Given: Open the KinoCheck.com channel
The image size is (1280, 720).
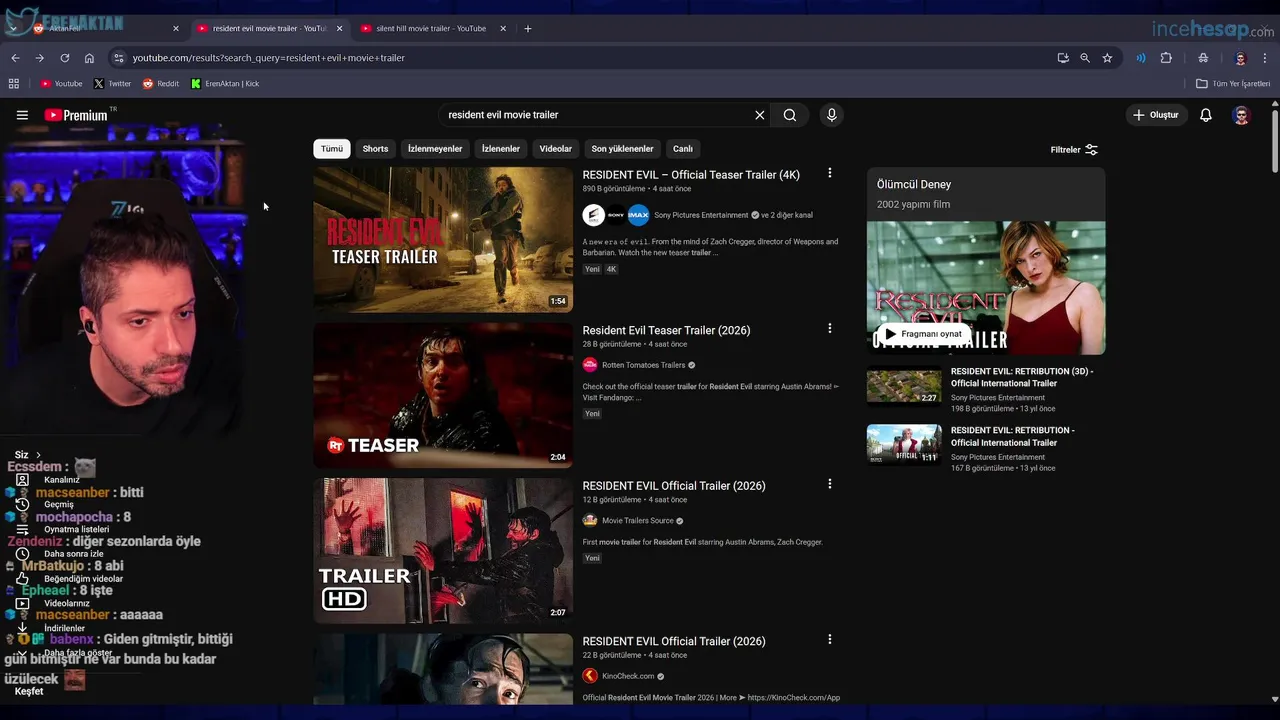Looking at the screenshot, I should pos(628,676).
